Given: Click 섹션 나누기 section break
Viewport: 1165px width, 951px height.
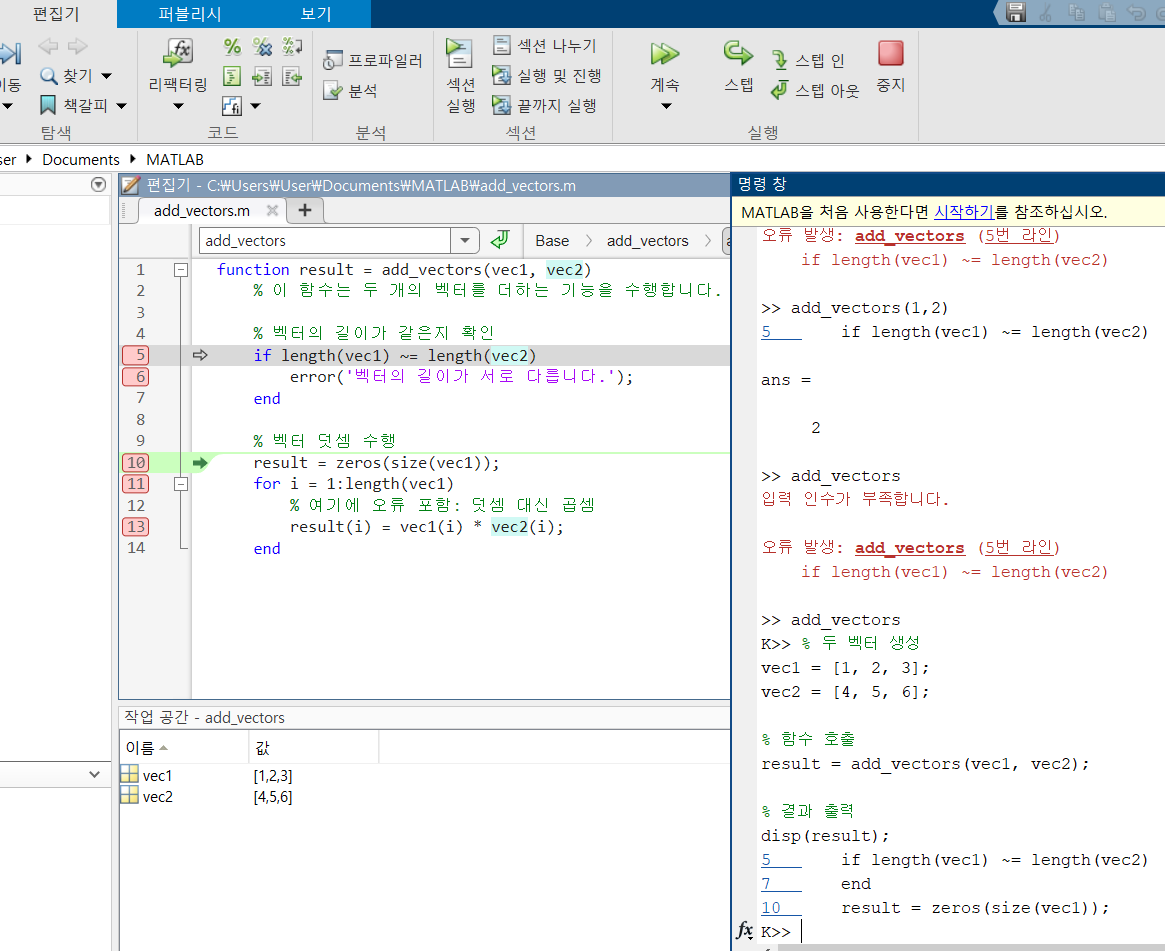Looking at the screenshot, I should (545, 45).
